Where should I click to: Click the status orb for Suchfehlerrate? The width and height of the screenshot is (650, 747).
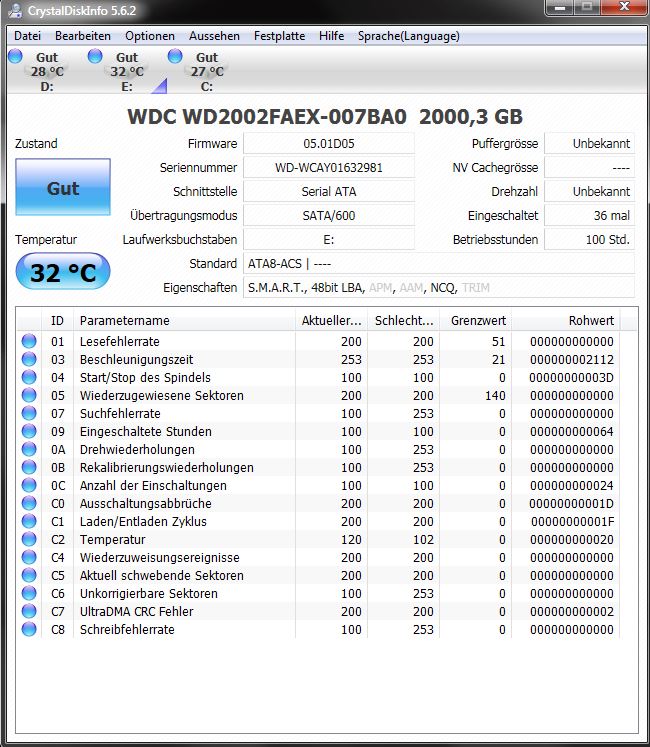(29, 413)
